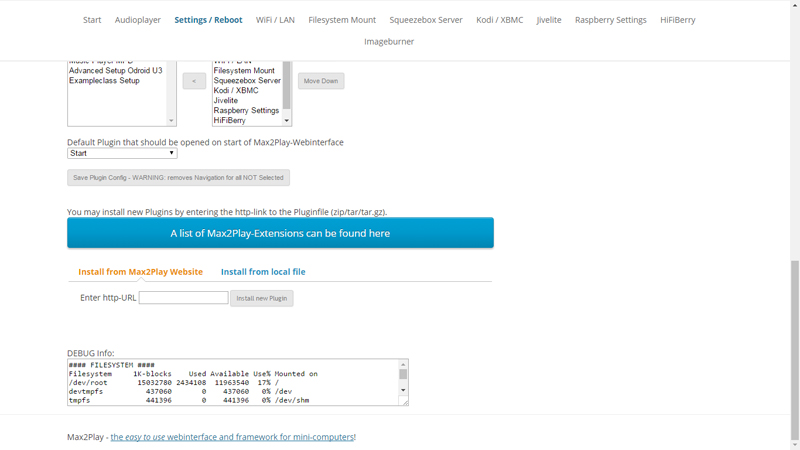Click the DEBUG textarea resize handle
Image resolution: width=800 pixels, height=450 pixels.
click(x=405, y=402)
